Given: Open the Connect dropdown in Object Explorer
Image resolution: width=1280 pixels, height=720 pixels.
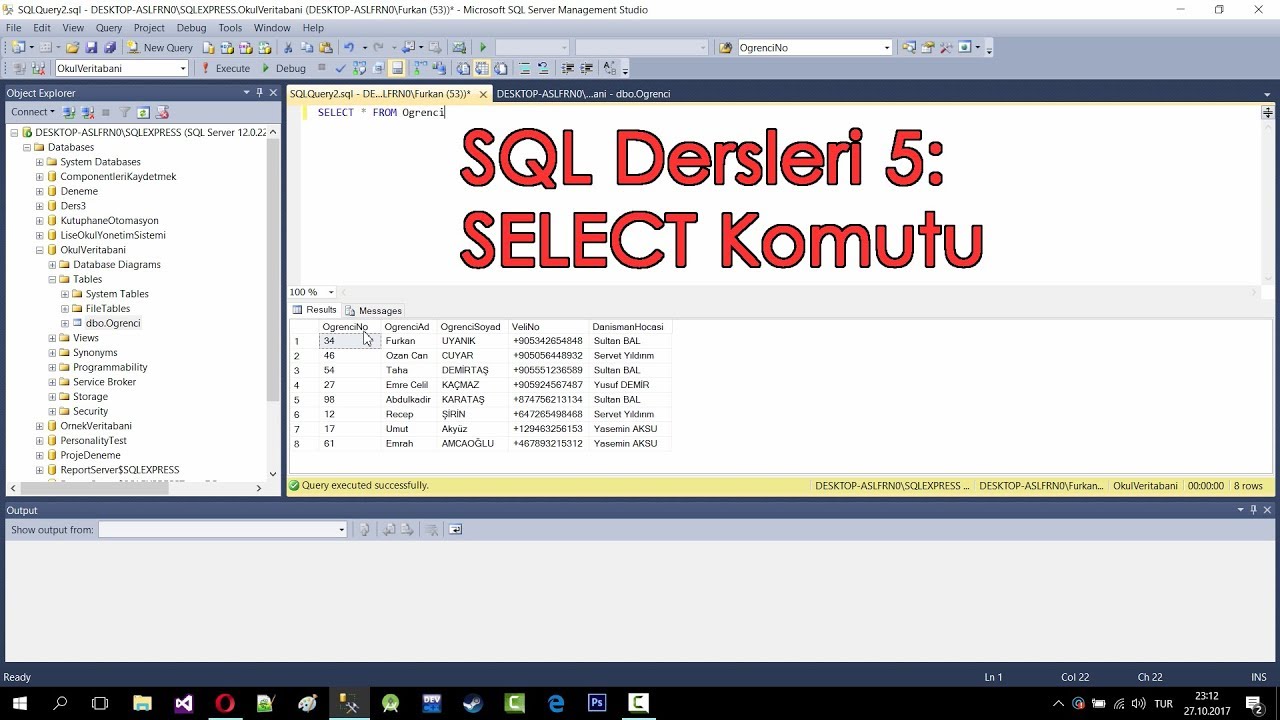Looking at the screenshot, I should click(x=32, y=112).
